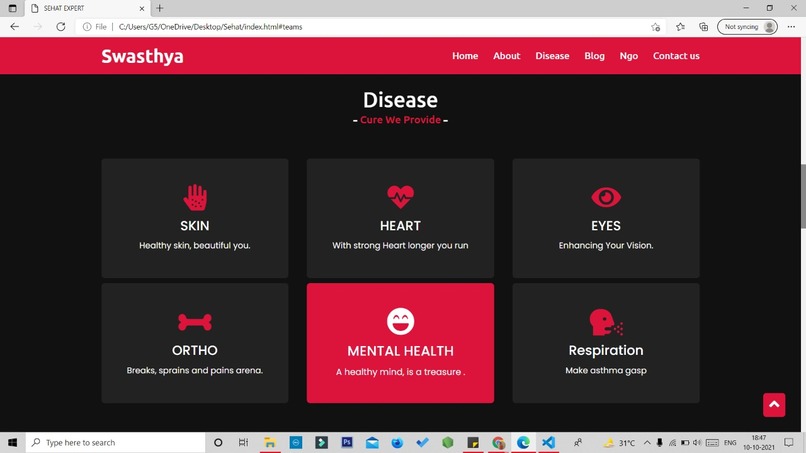Click 'A healthy mind, is a treasure' text

[x=398, y=372]
